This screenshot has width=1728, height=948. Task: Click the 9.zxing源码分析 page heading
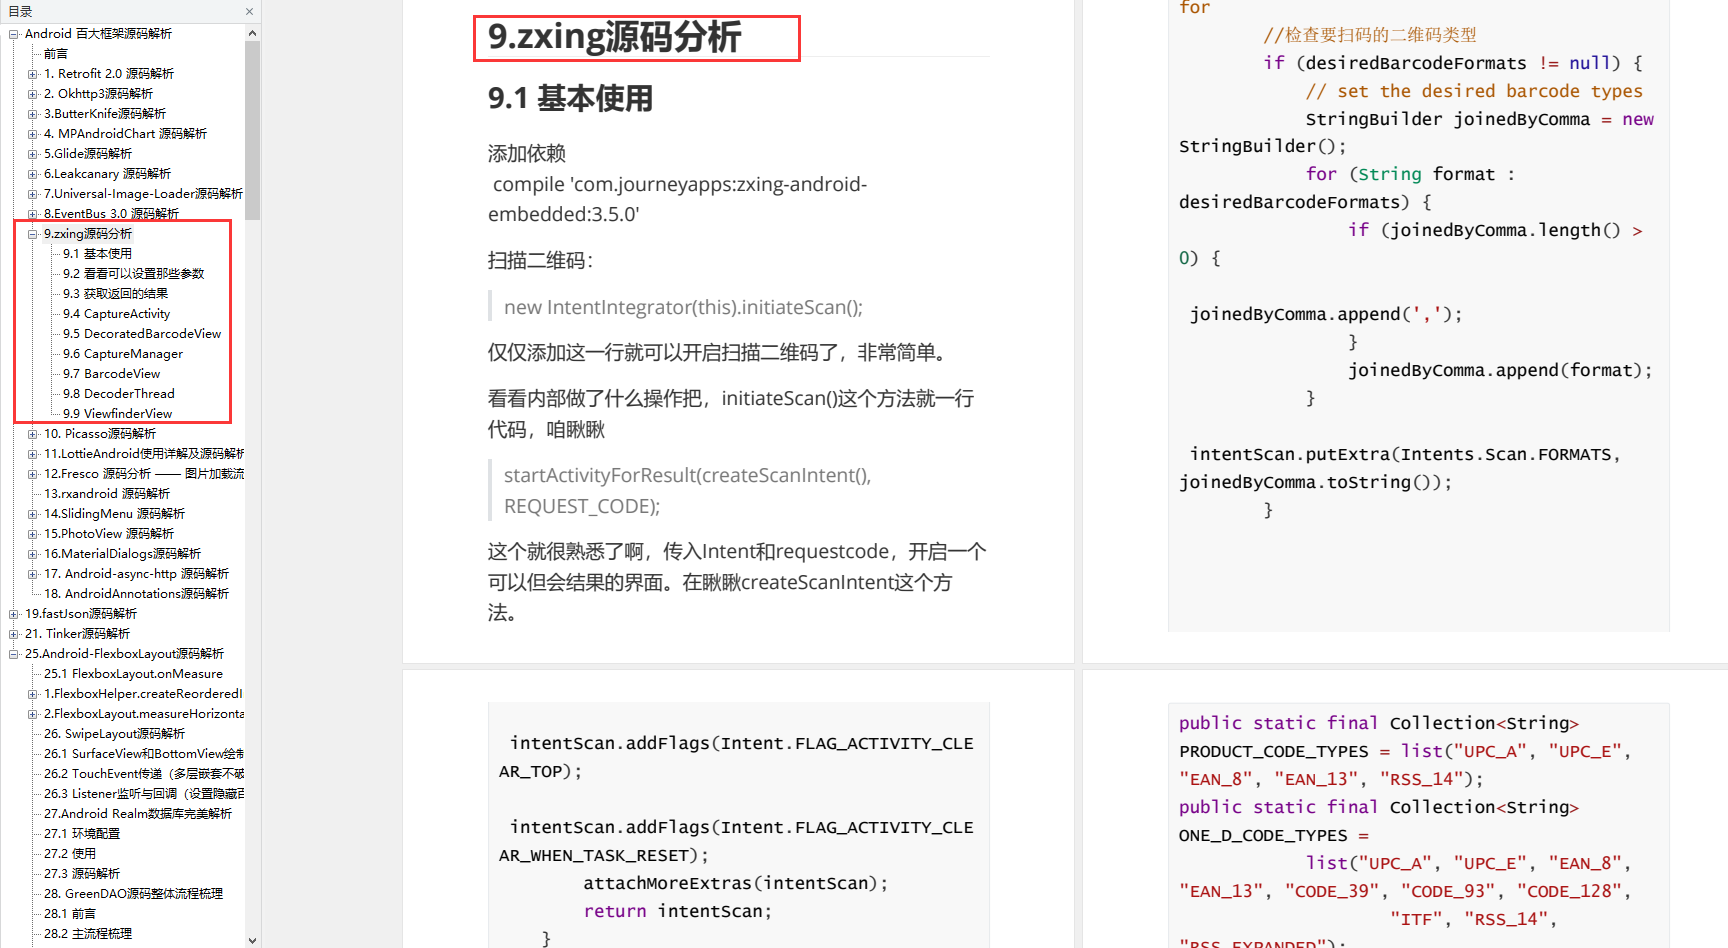pyautogui.click(x=614, y=37)
